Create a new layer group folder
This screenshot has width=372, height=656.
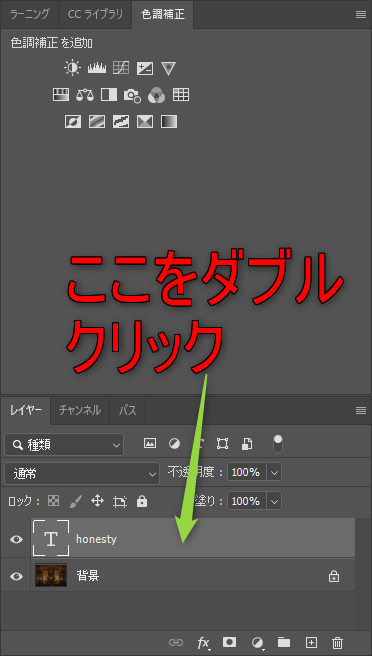[x=284, y=642]
